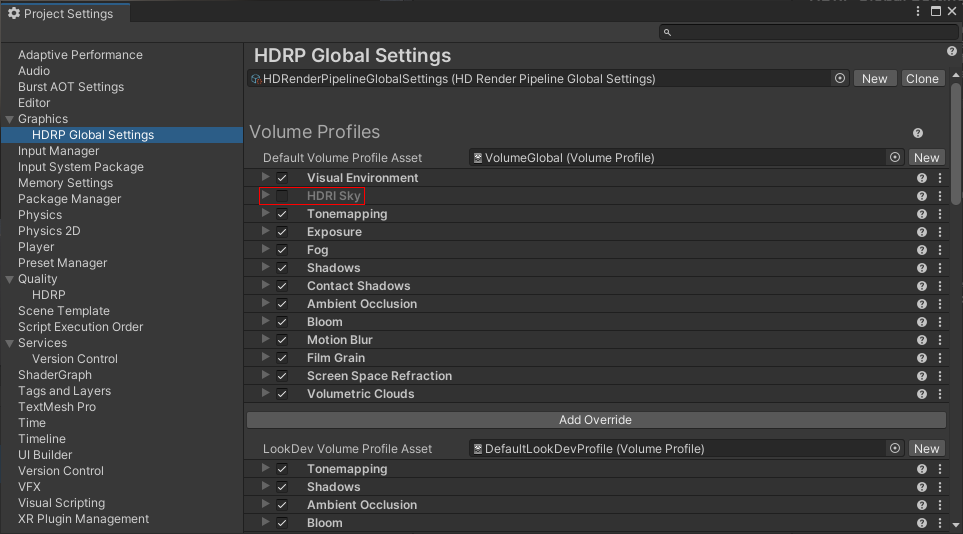Collapse the Services category in sidebar

10,343
